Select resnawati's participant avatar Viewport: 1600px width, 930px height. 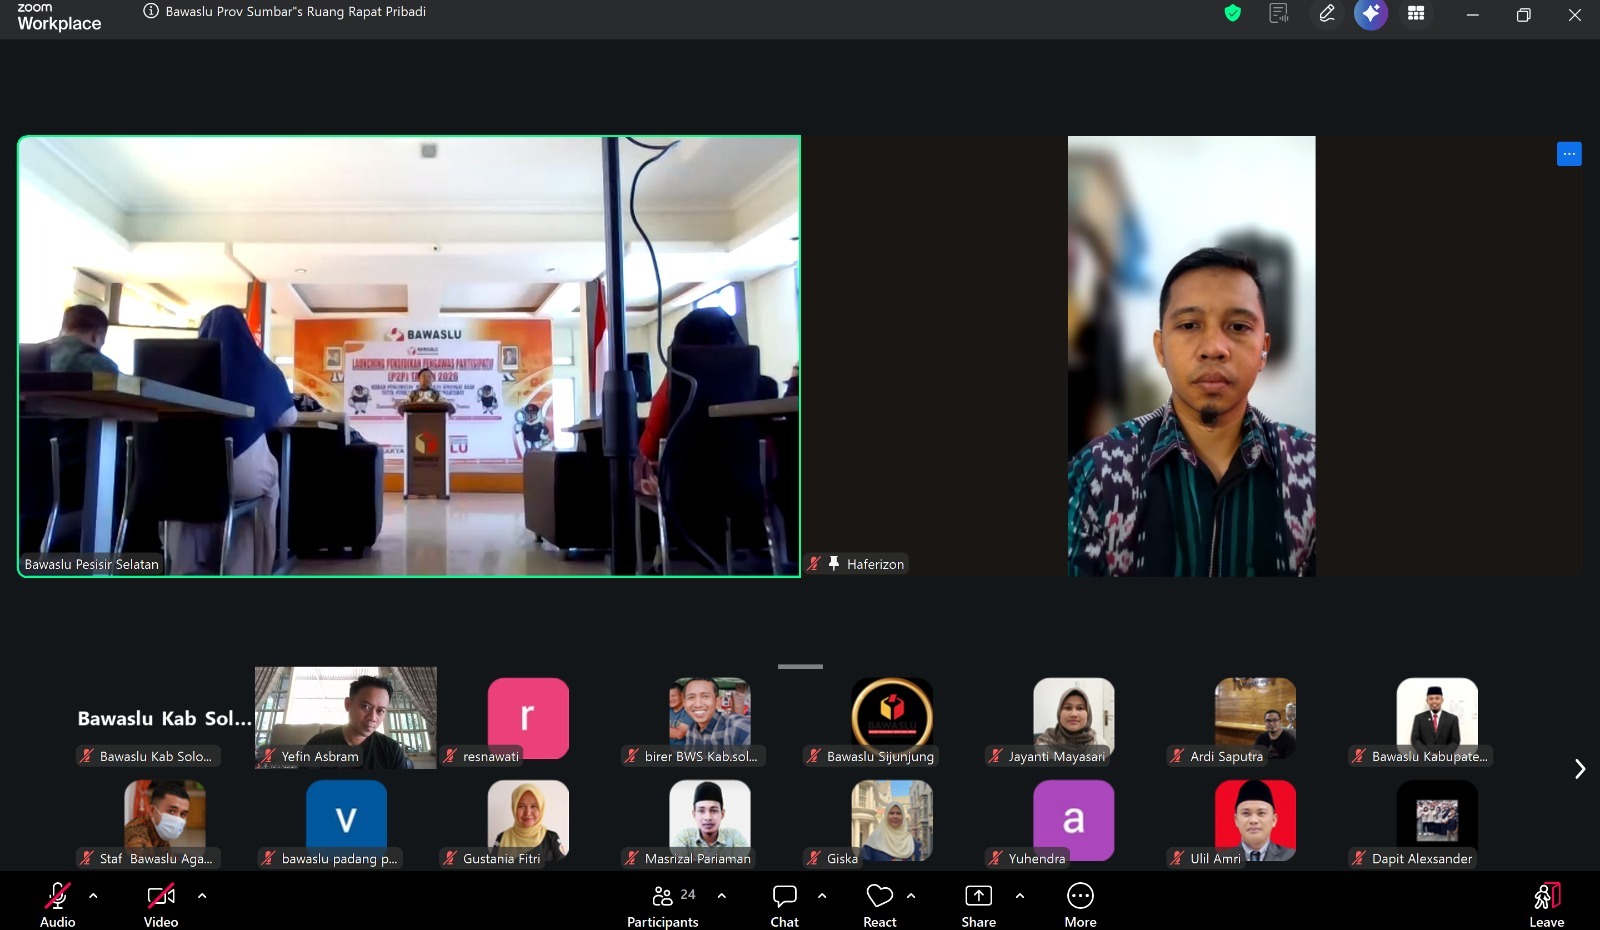click(x=528, y=718)
